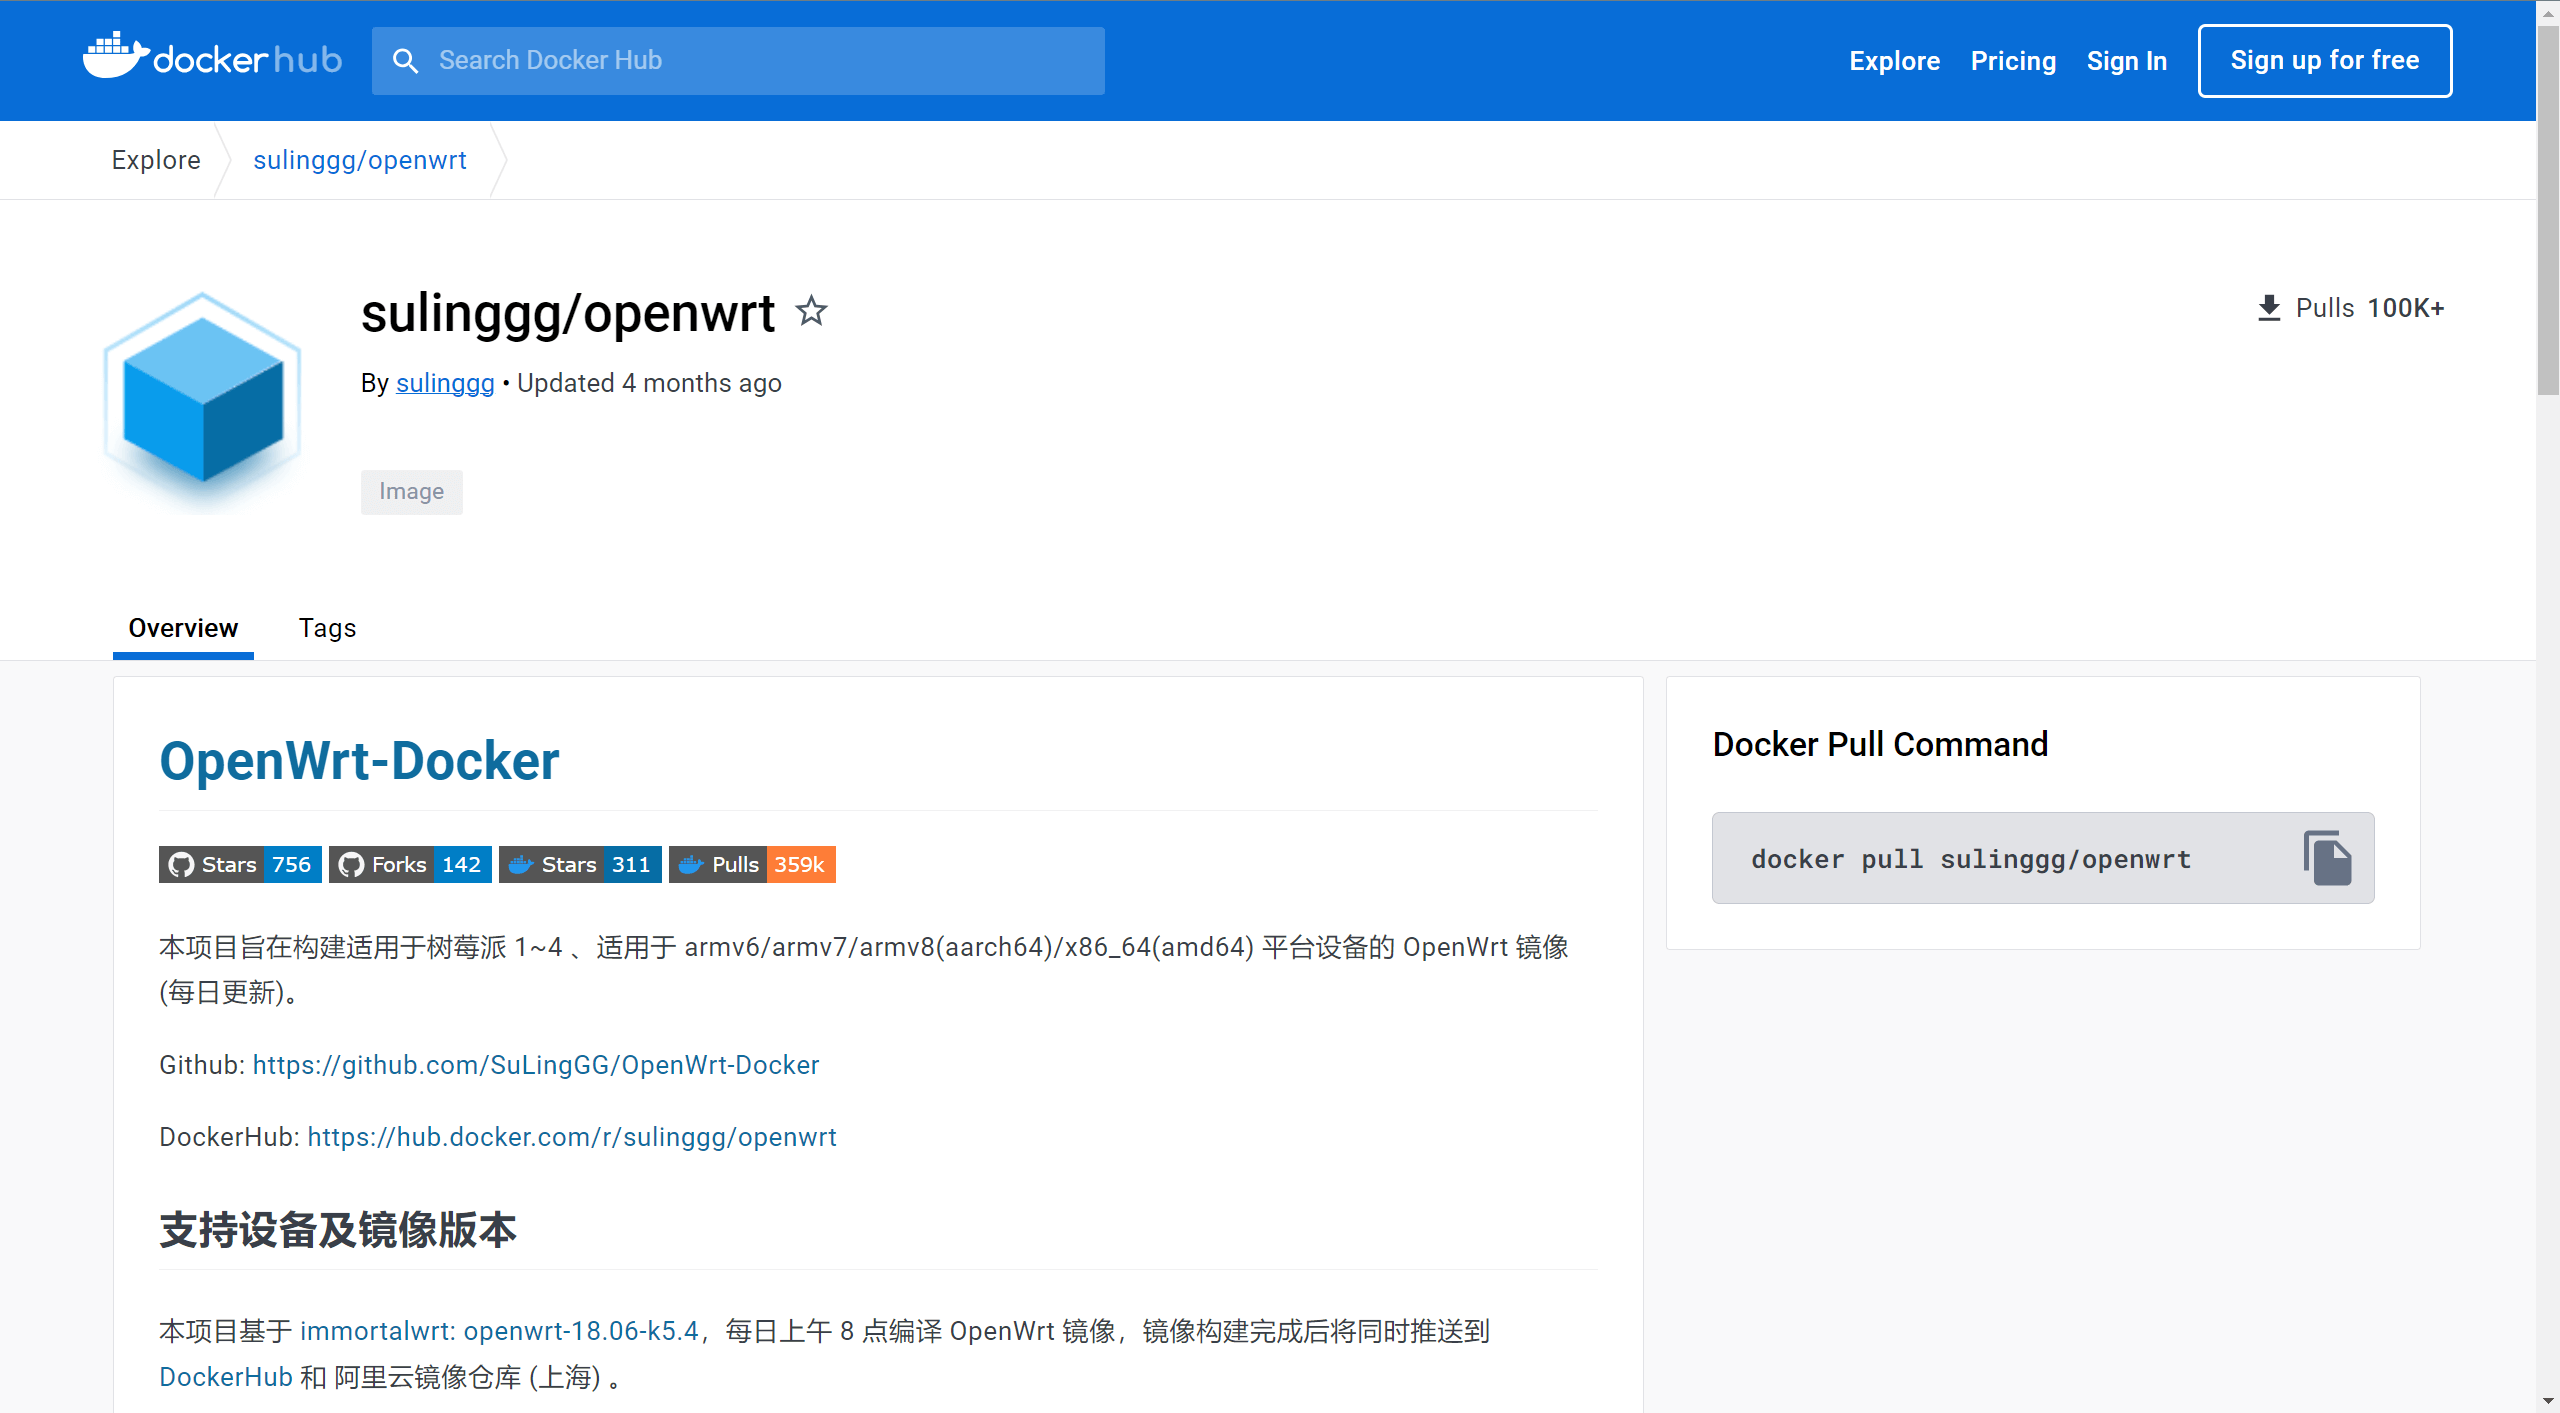Viewport: 2560px width, 1413px height.
Task: Click the GitHub Stars 756 badge
Action: tap(240, 864)
